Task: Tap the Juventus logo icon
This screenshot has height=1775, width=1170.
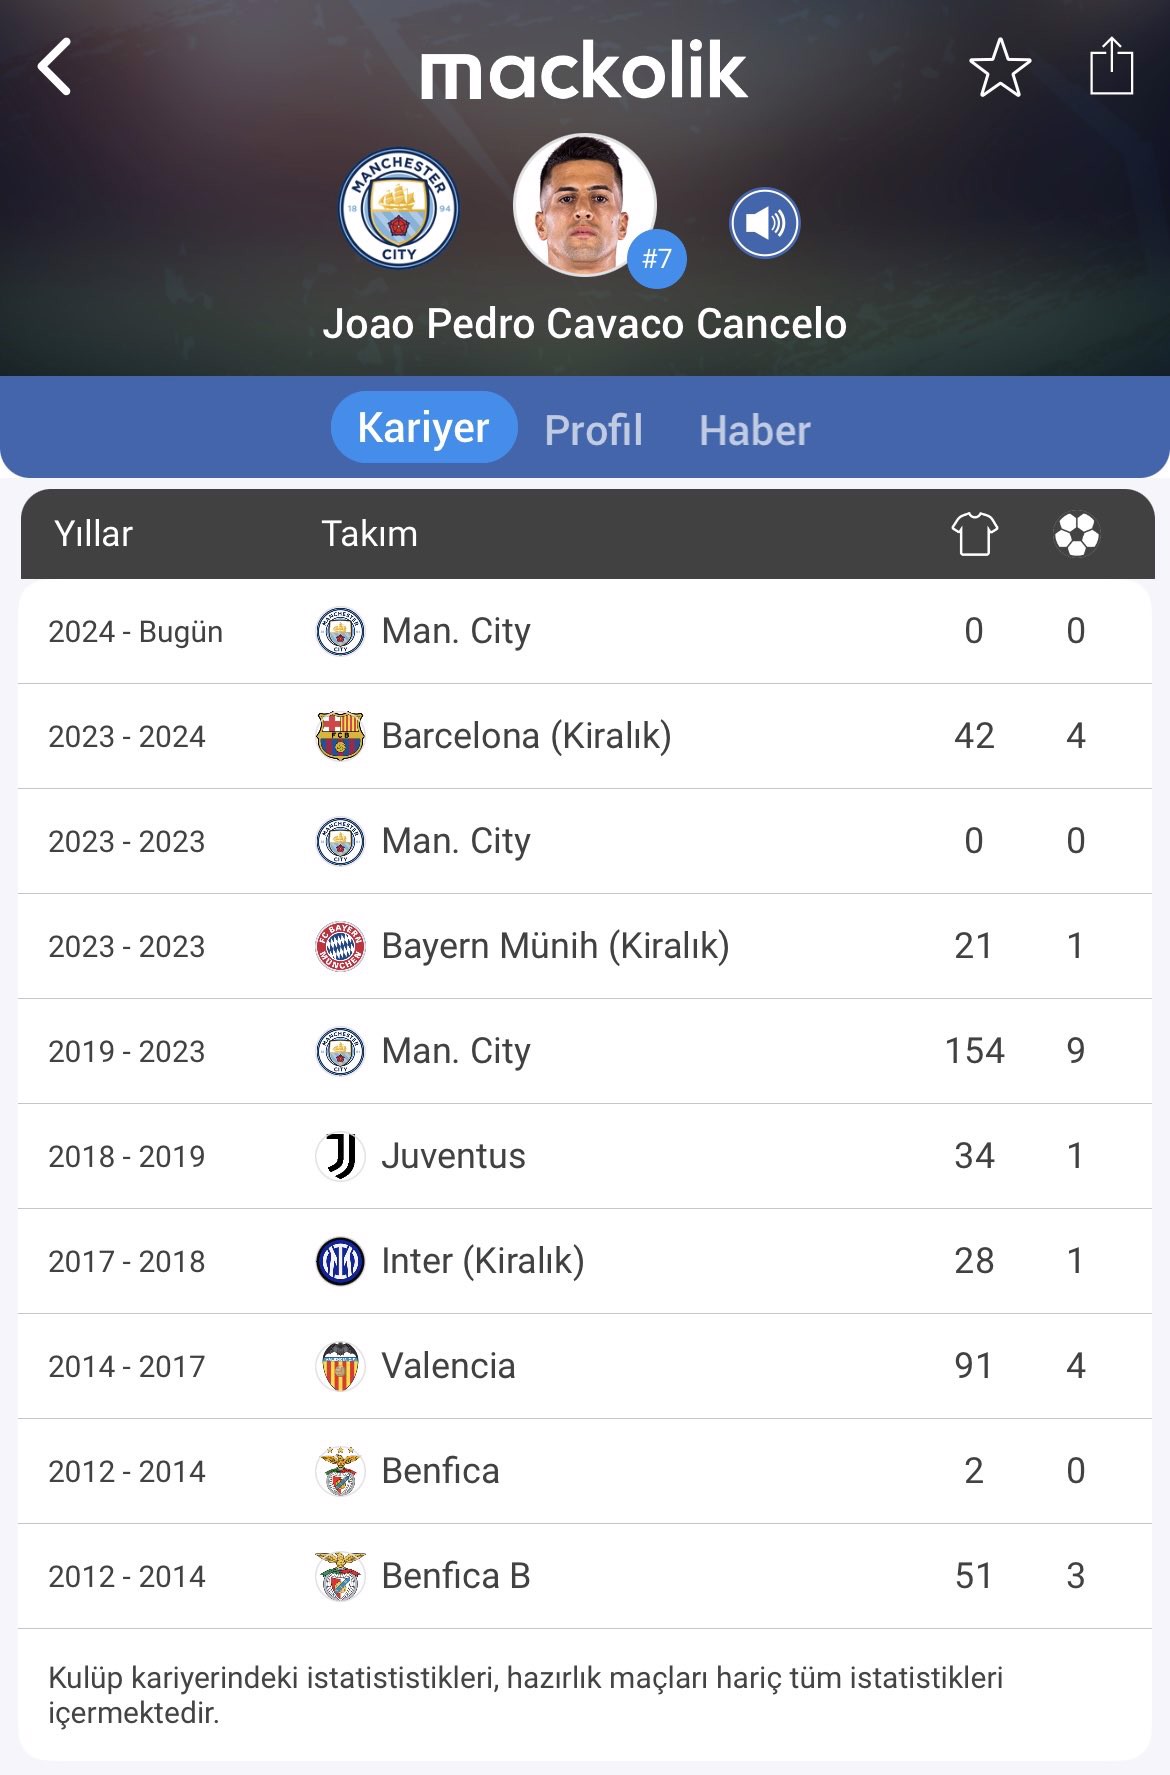Action: click(x=340, y=1156)
